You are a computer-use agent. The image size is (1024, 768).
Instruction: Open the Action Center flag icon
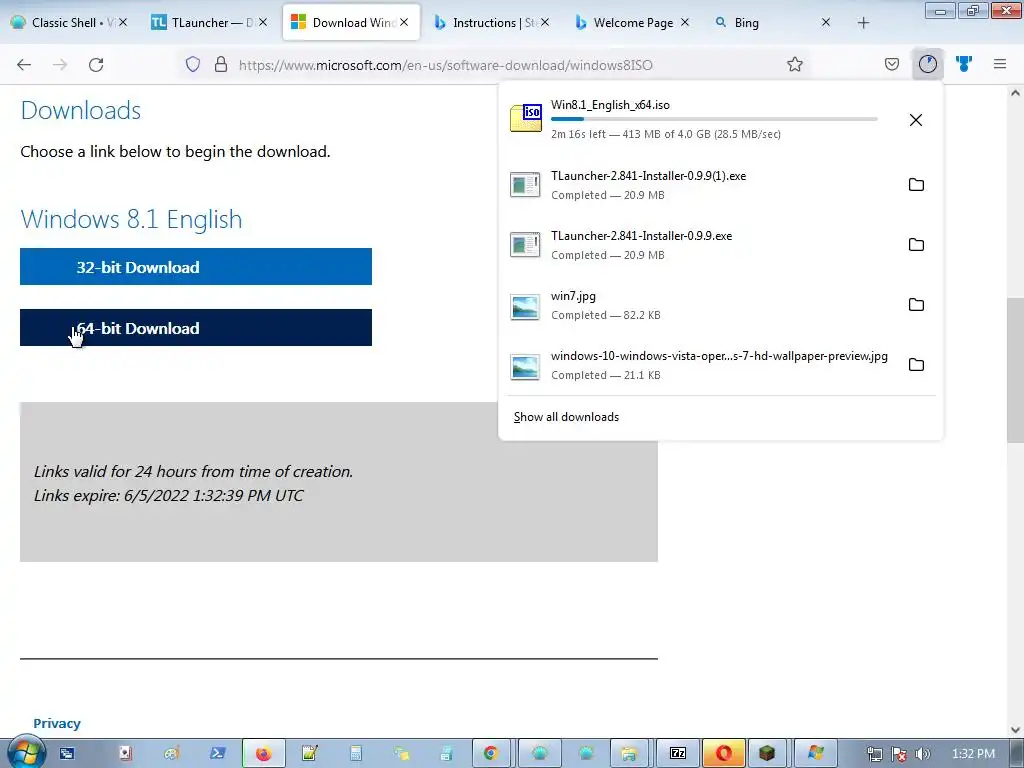click(x=899, y=754)
